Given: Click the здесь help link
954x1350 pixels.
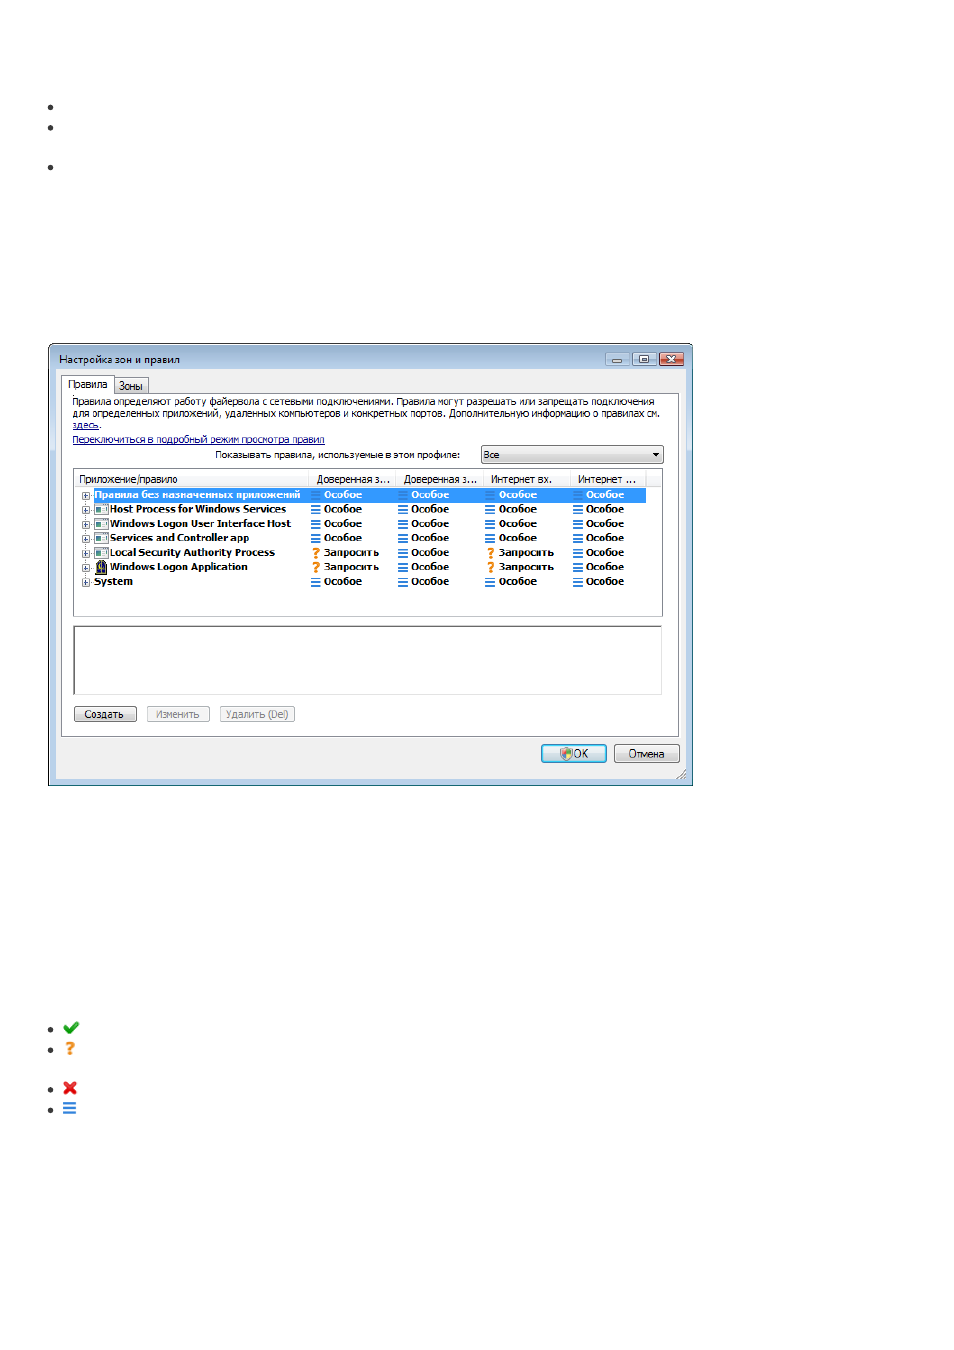Looking at the screenshot, I should [85, 426].
